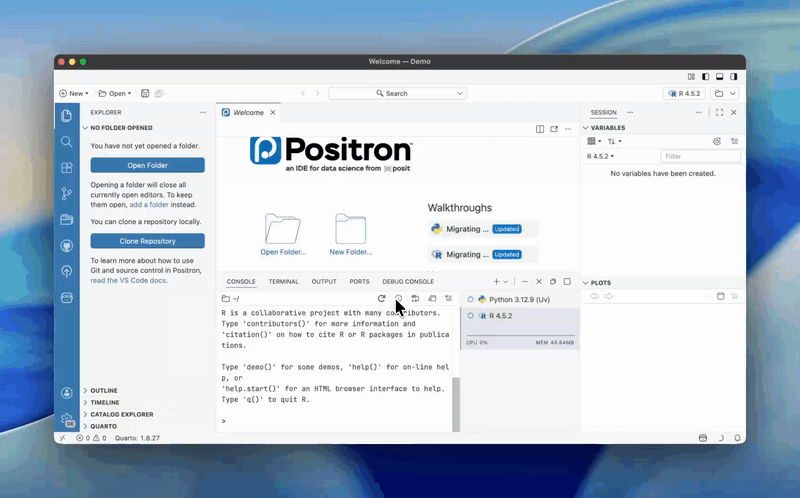Click the Open Folder button
Screen dimensions: 800x498
[x=147, y=165]
